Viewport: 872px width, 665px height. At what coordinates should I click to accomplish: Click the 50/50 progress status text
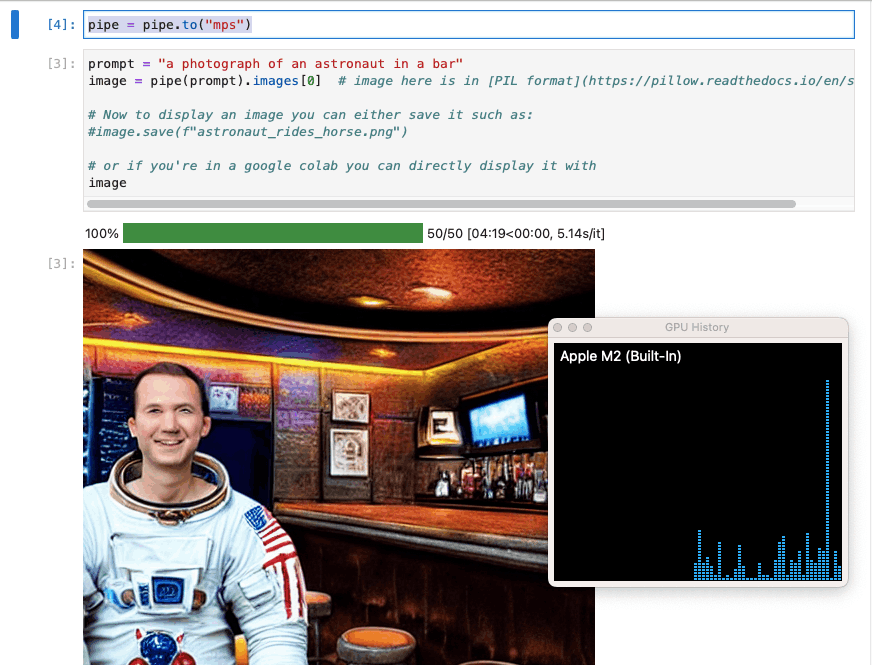point(515,233)
